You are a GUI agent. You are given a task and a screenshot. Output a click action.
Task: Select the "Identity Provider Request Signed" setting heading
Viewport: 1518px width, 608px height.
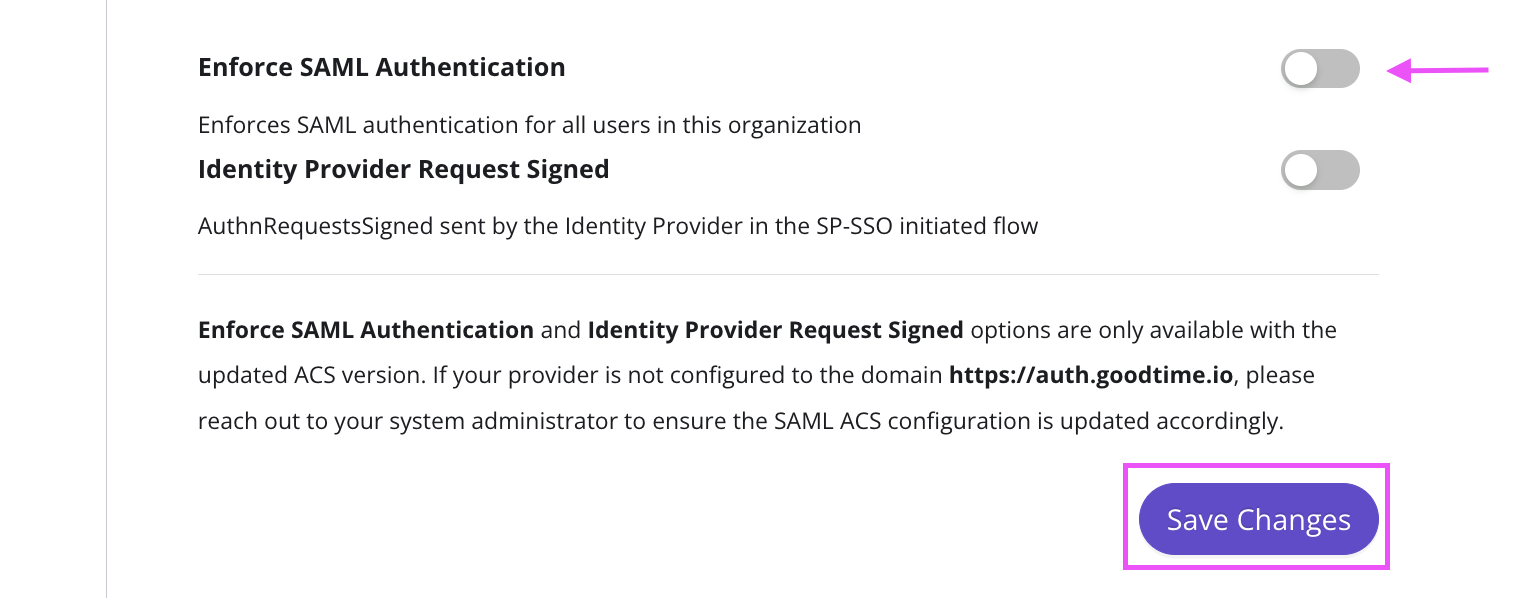click(x=403, y=169)
